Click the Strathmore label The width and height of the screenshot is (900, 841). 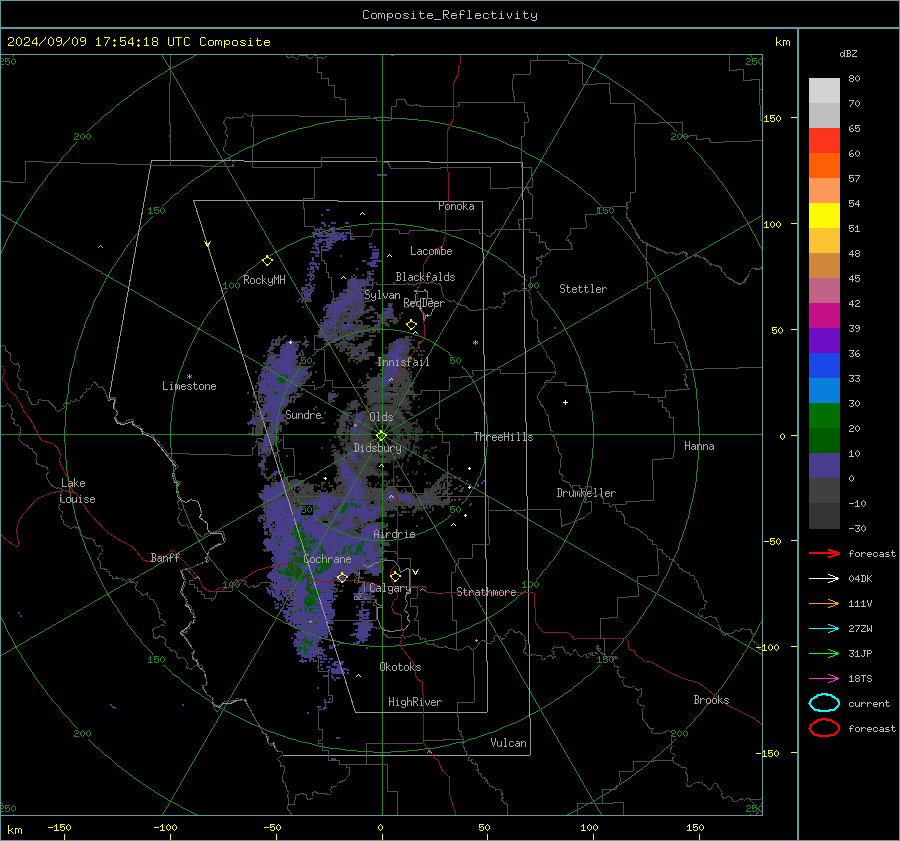[x=486, y=592]
